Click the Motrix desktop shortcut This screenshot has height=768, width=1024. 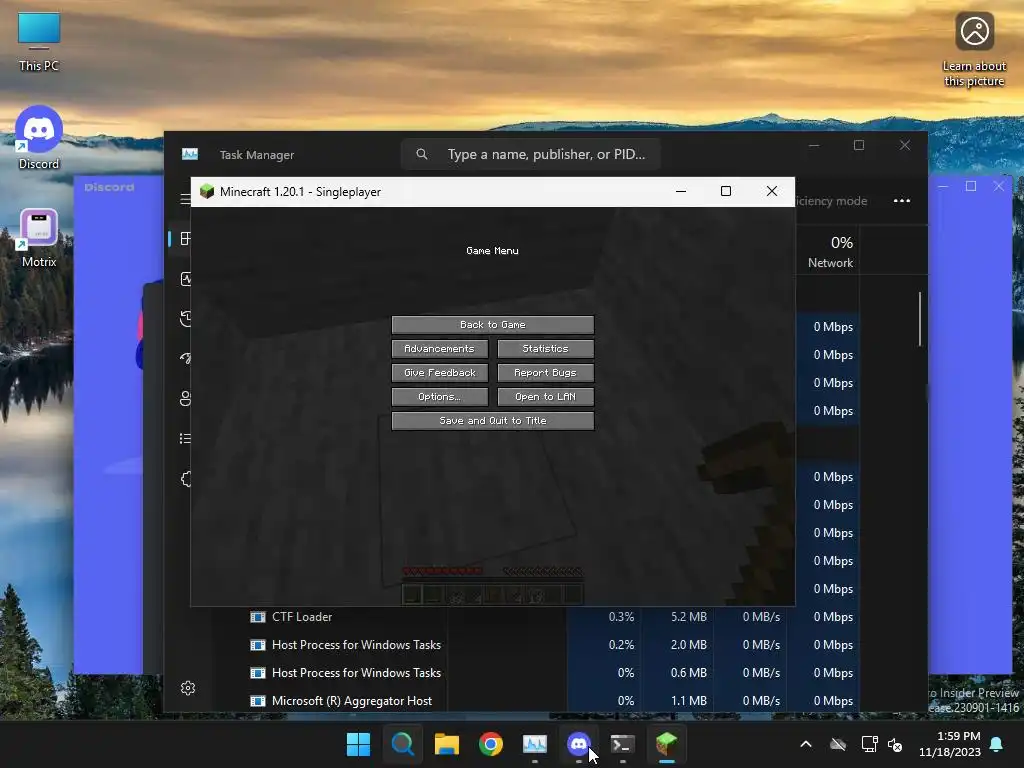click(x=39, y=238)
